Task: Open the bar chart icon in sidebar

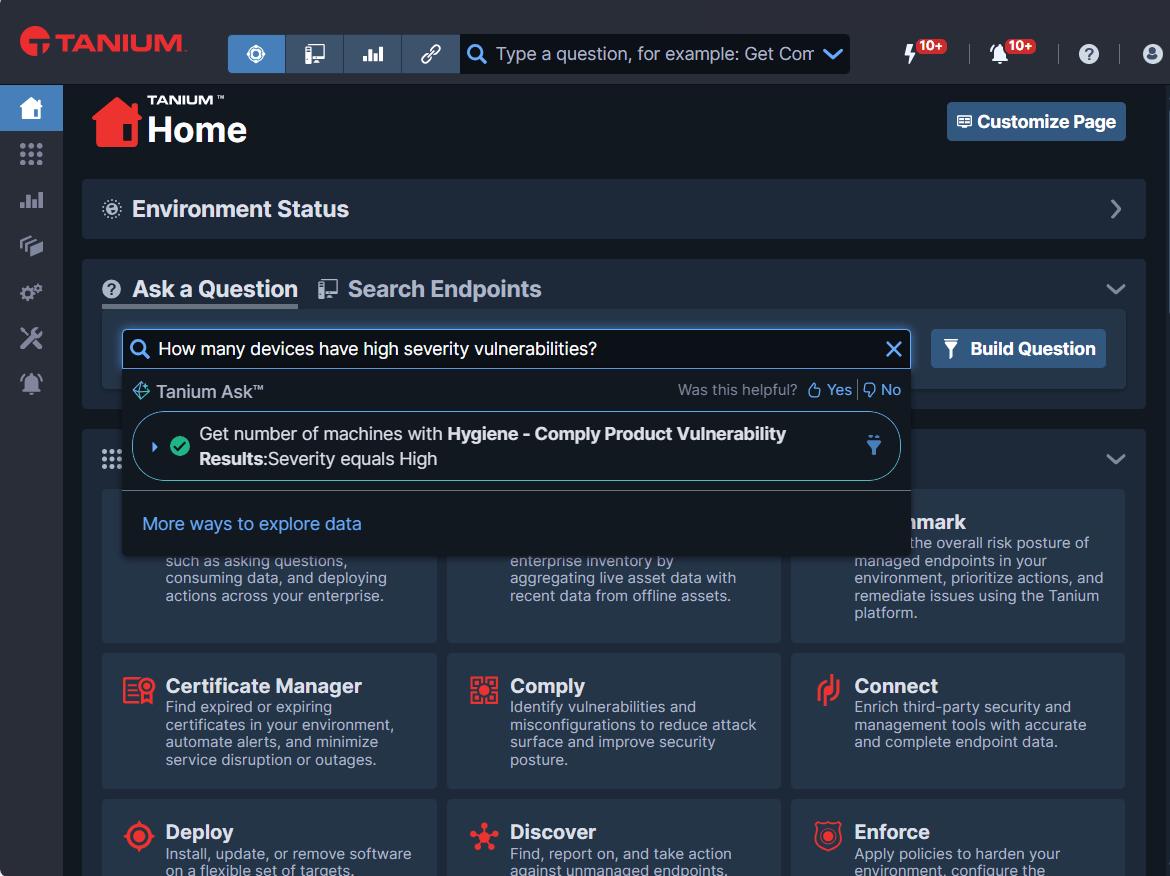Action: pyautogui.click(x=31, y=200)
